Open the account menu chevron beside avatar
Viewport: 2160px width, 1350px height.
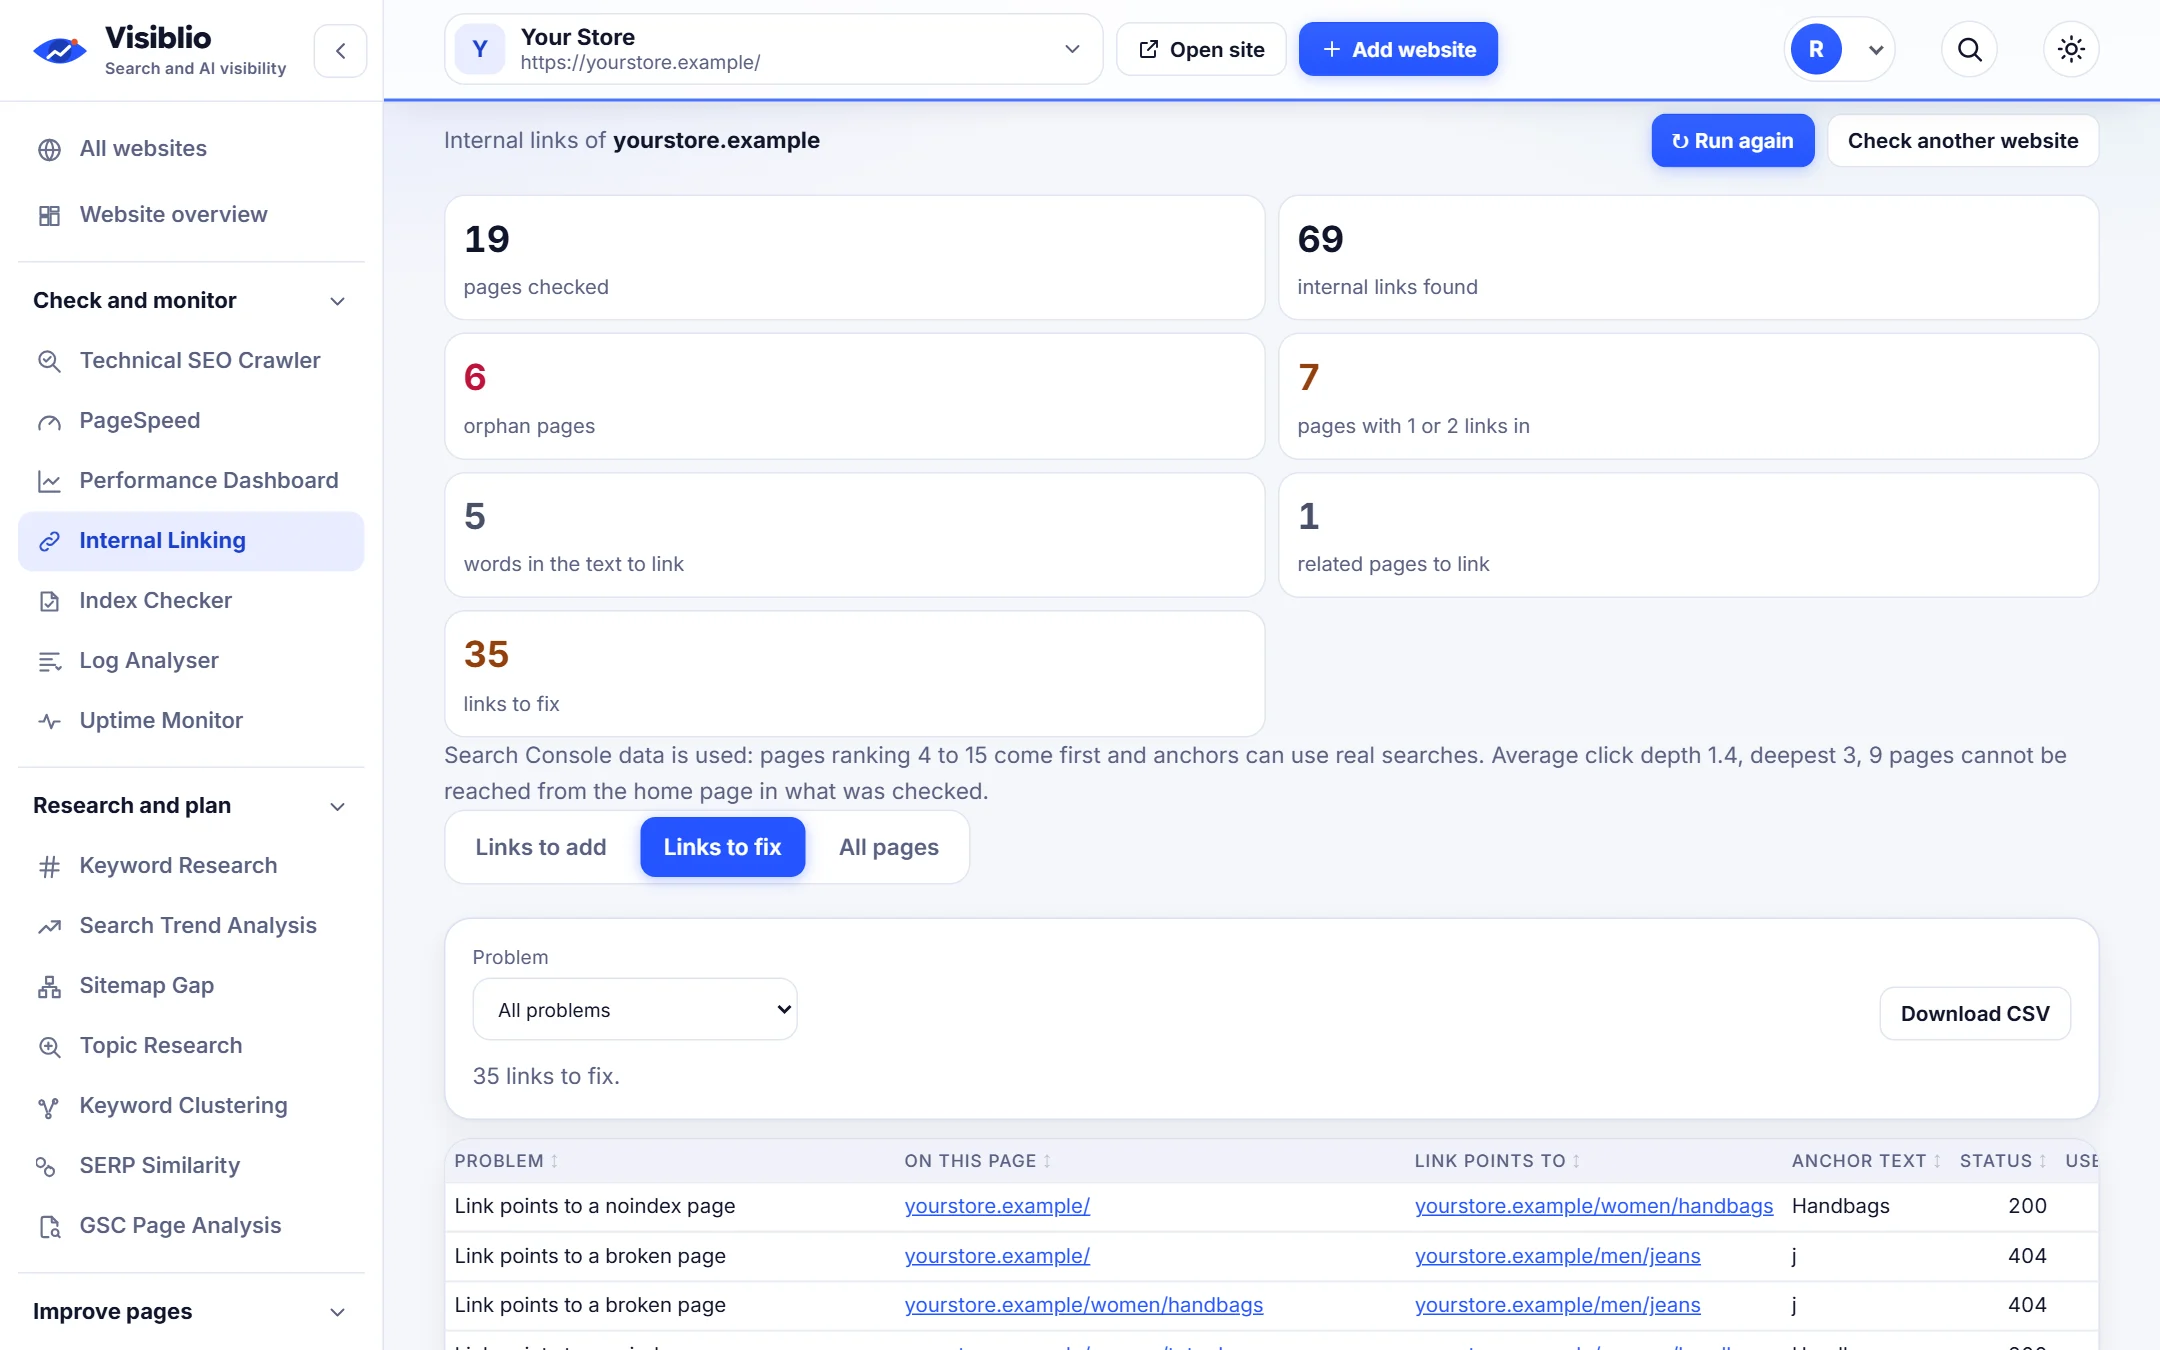[1875, 50]
